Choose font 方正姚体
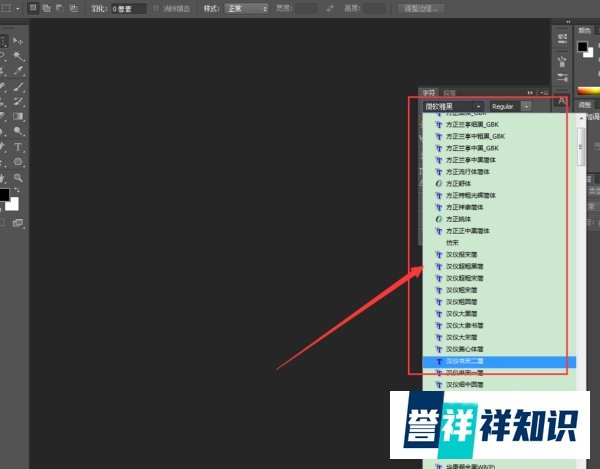600x469 pixels. tap(499, 219)
